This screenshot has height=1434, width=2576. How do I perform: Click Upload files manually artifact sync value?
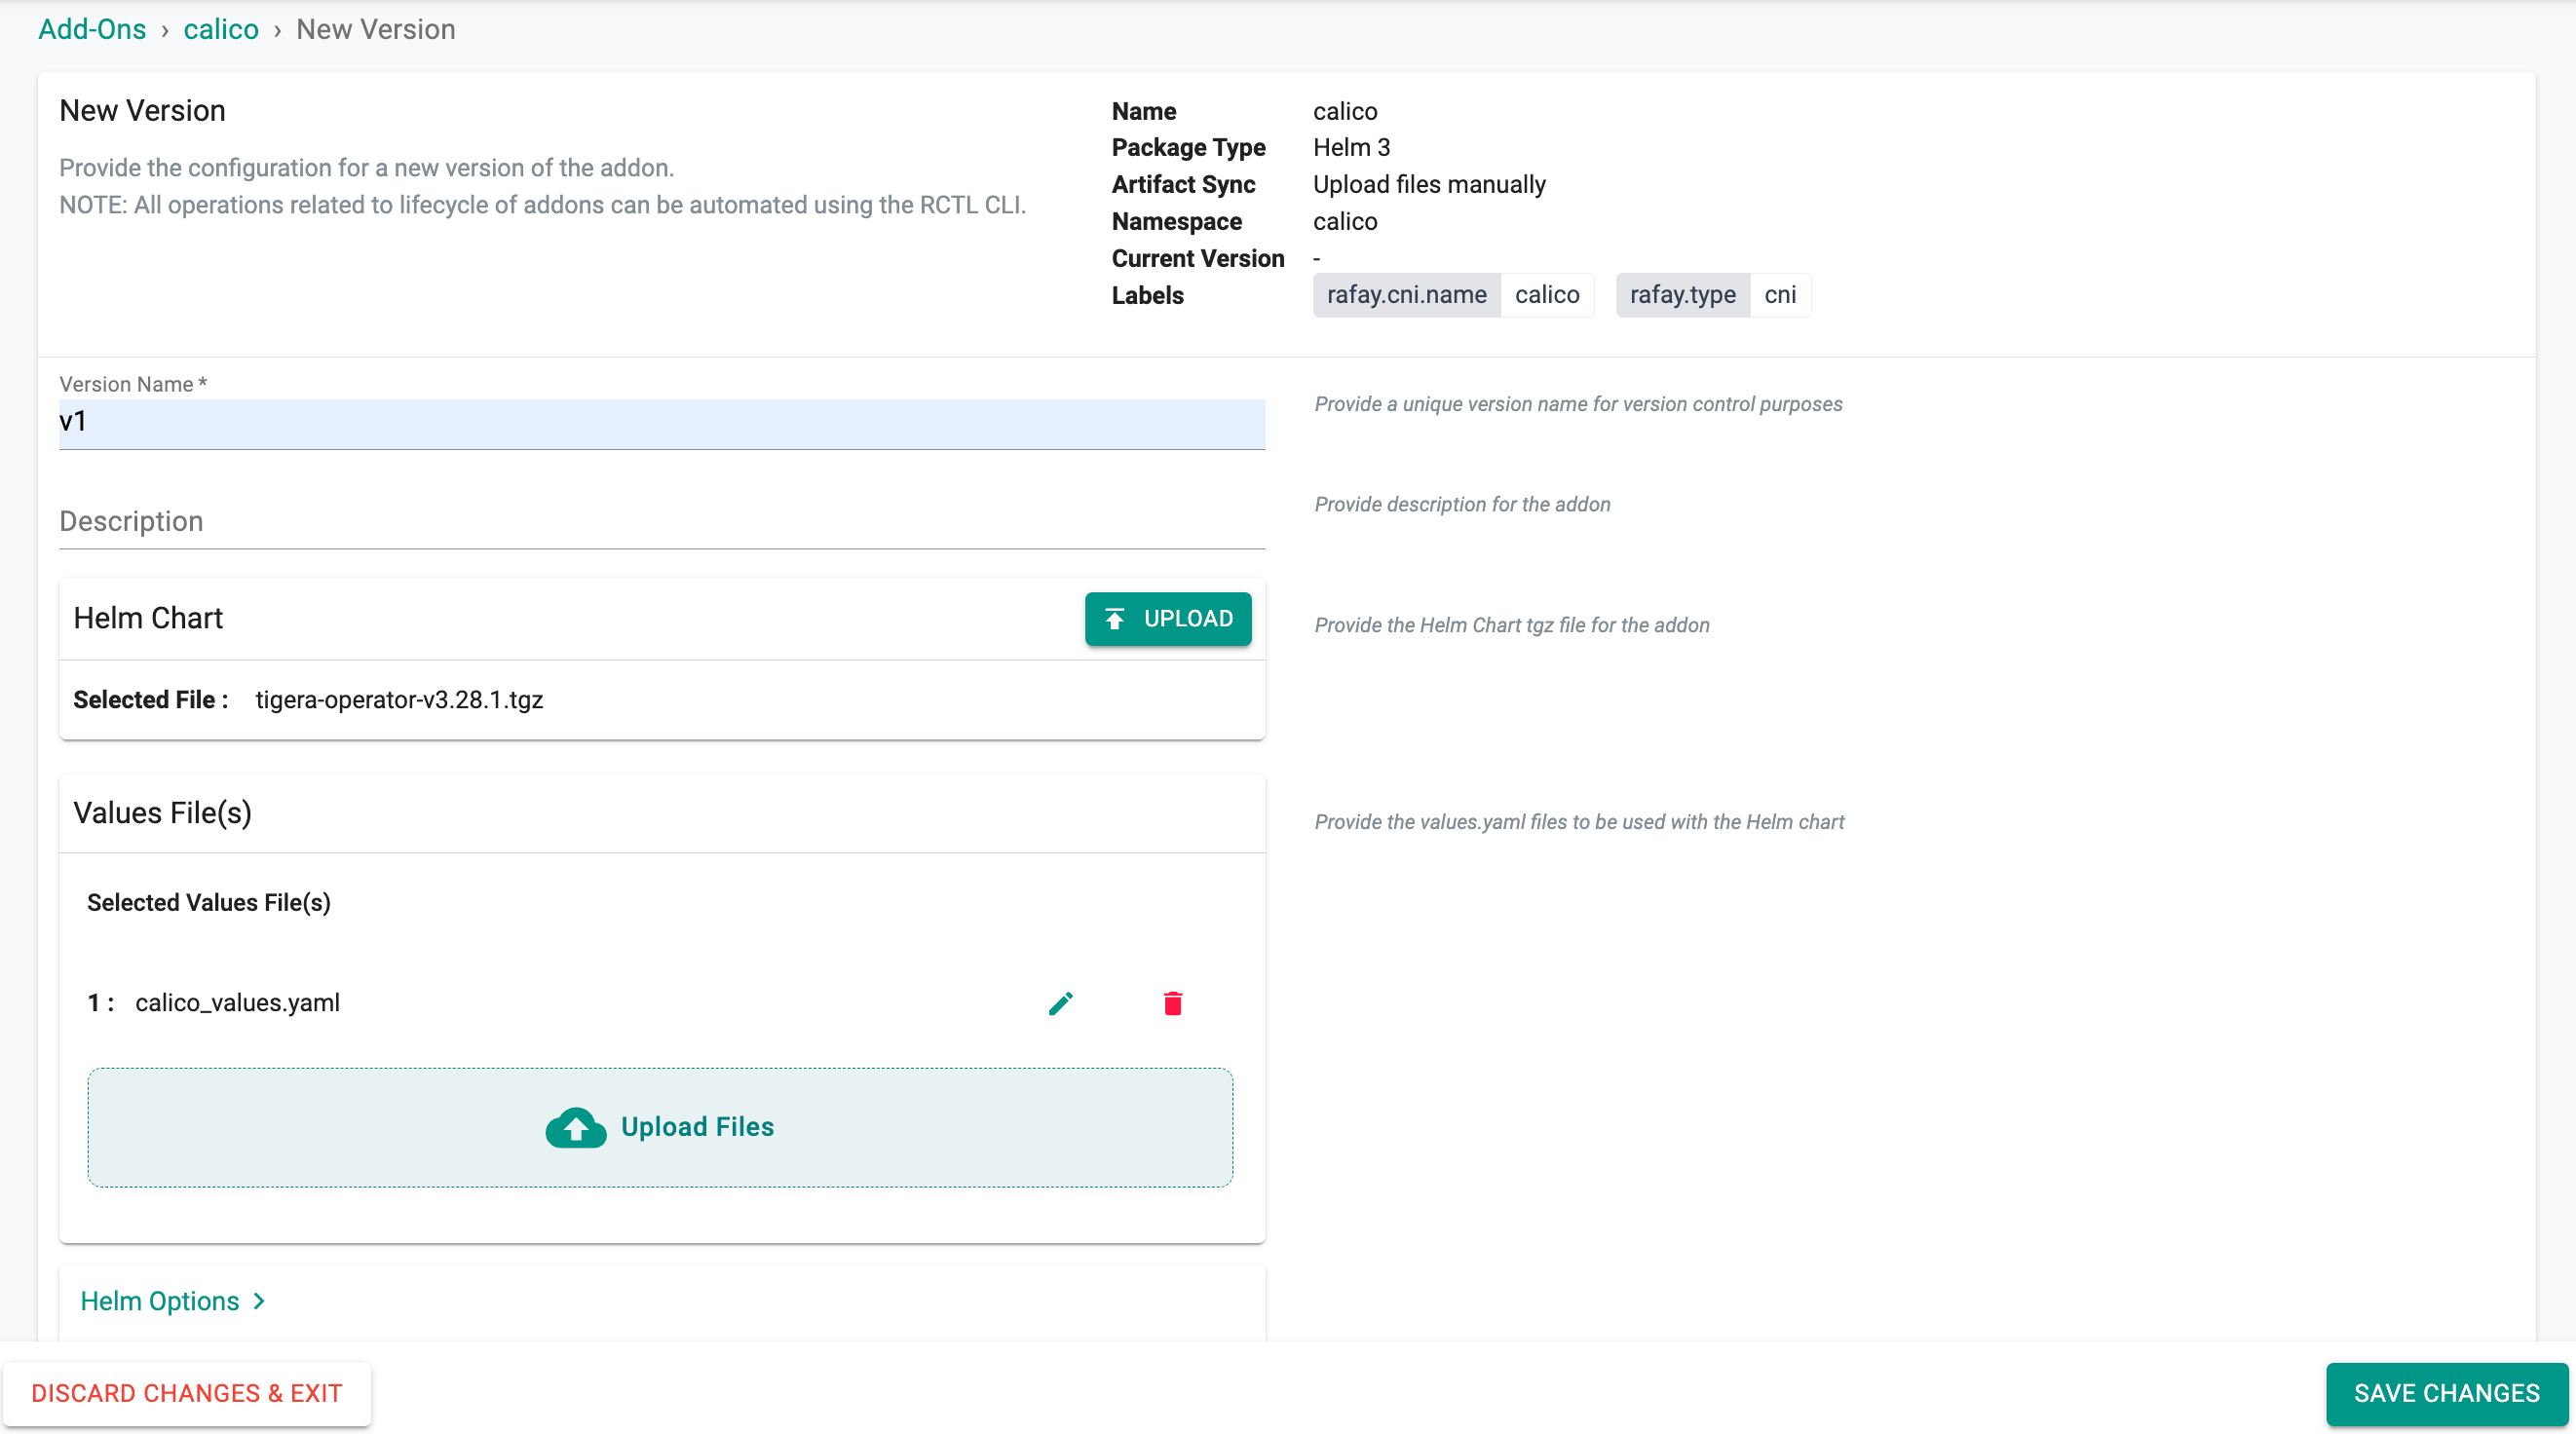[1429, 185]
